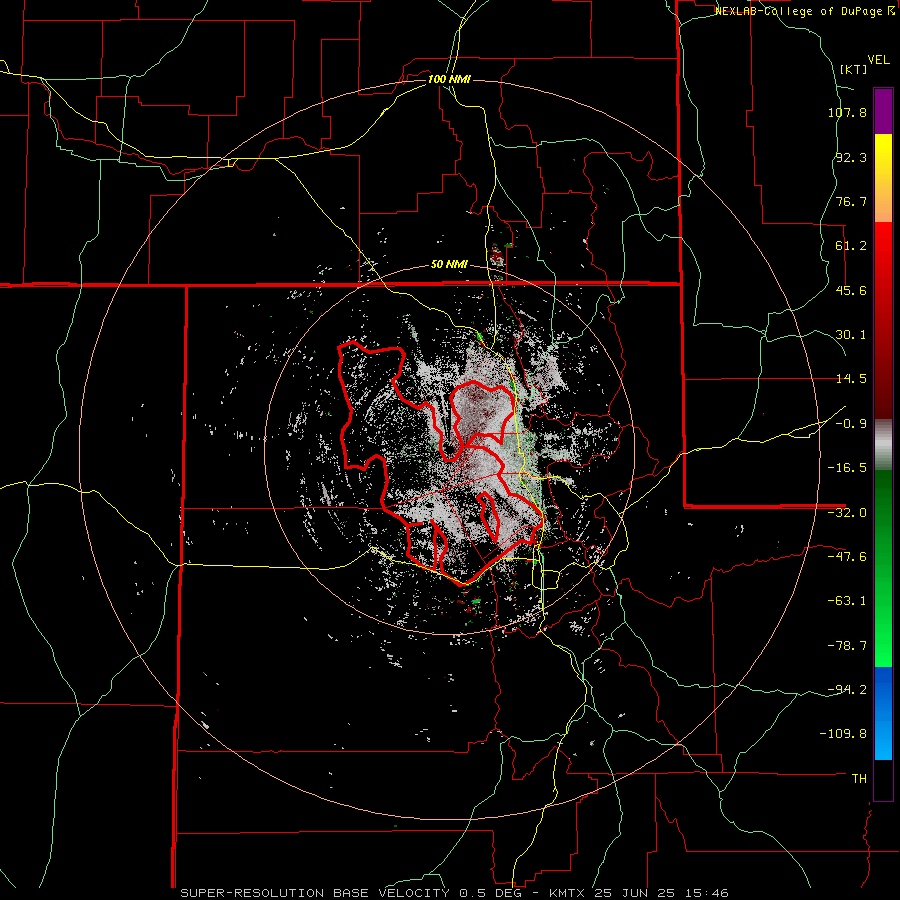Click the 92.3 velocity legend value

click(x=851, y=157)
